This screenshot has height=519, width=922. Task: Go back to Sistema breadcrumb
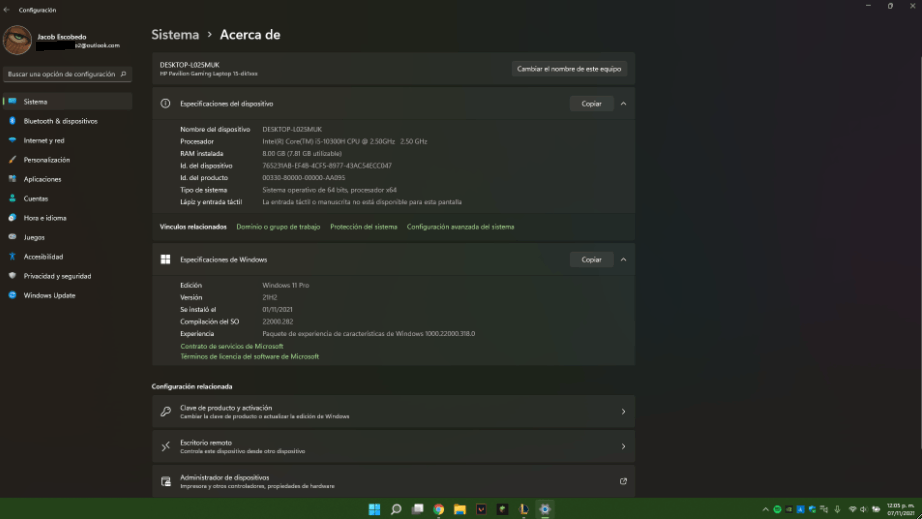[x=175, y=35]
